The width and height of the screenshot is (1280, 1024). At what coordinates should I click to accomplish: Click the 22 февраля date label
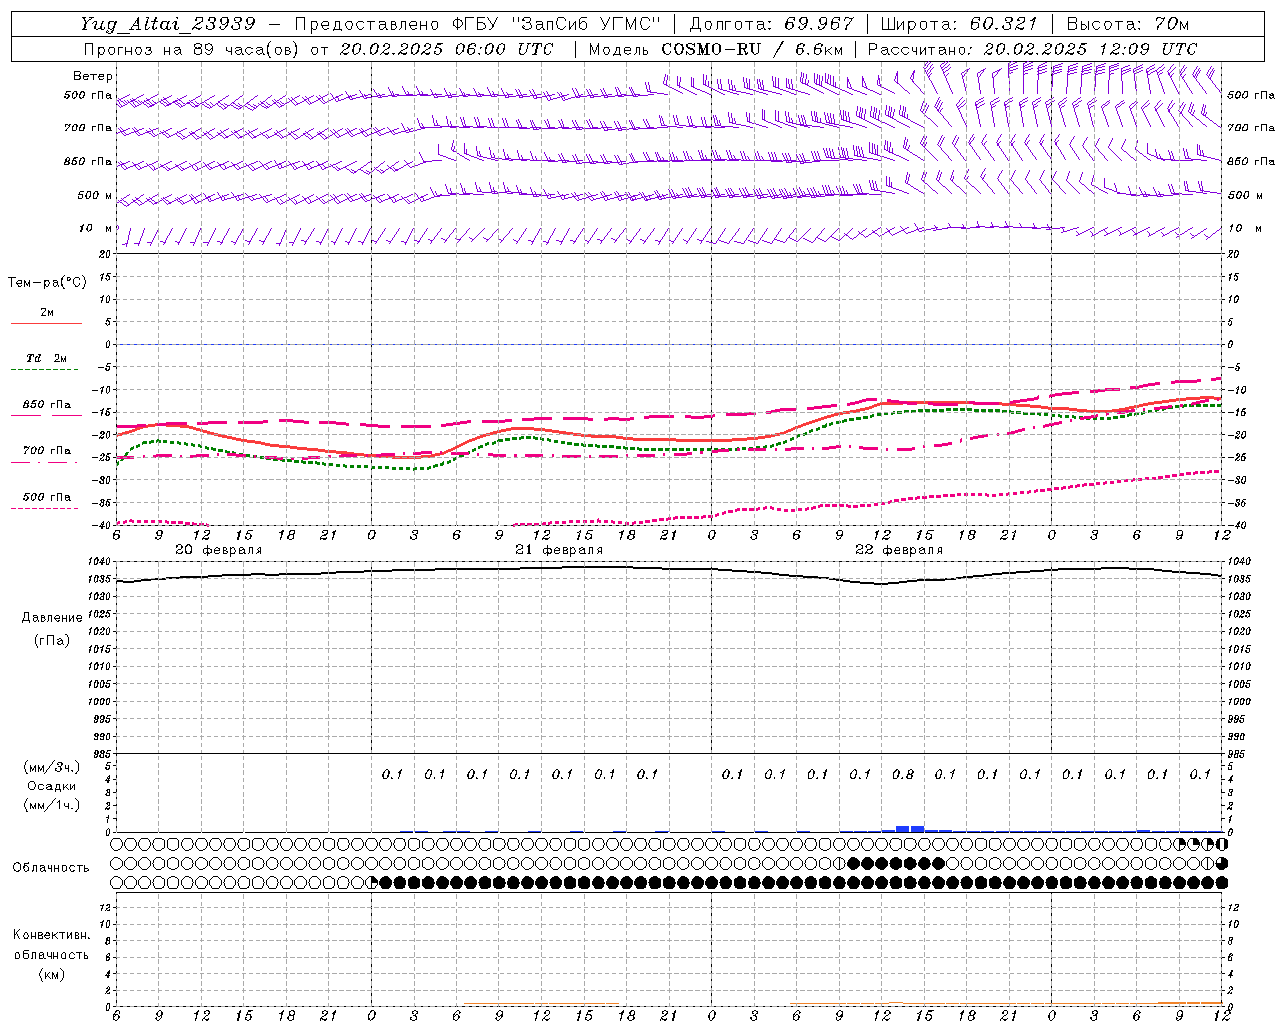(898, 550)
